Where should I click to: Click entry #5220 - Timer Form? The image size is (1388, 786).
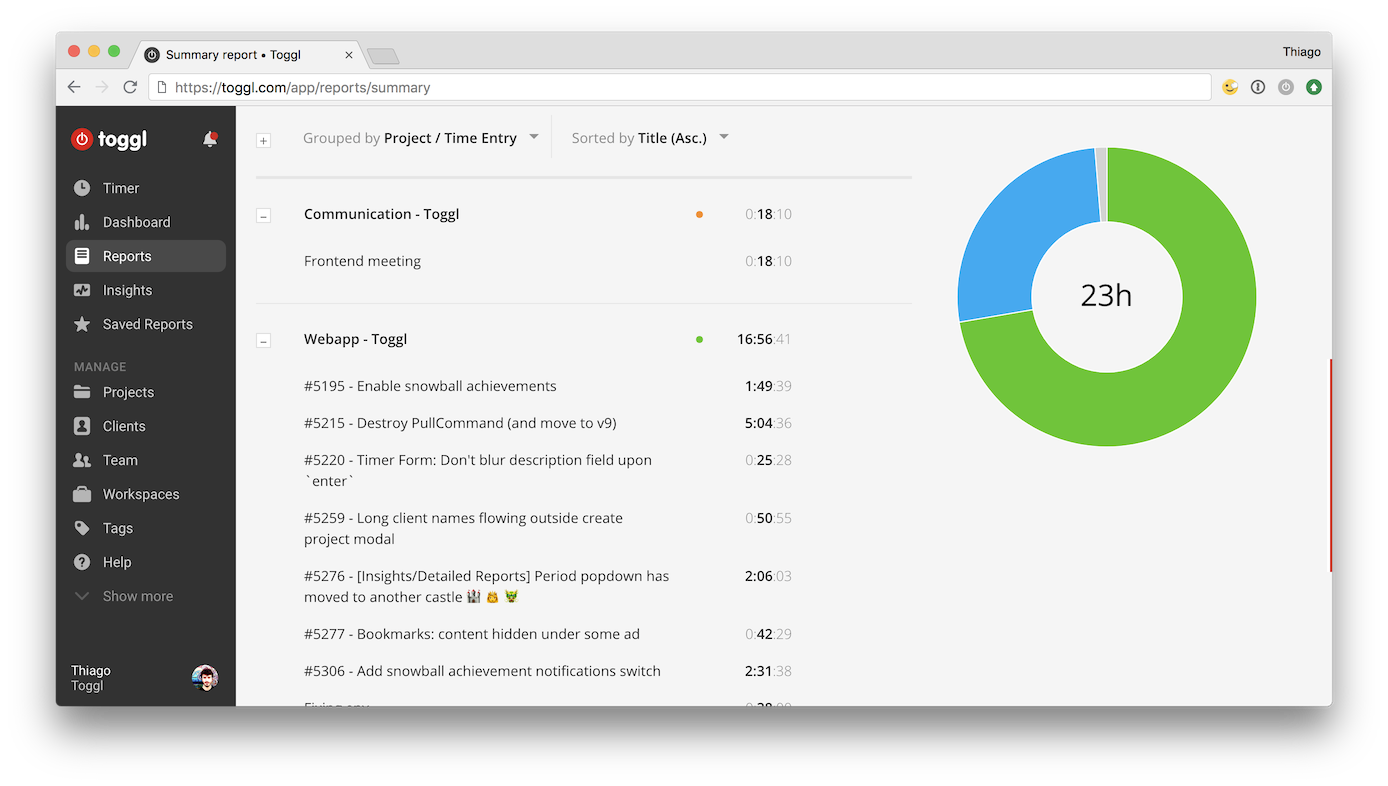(x=478, y=470)
